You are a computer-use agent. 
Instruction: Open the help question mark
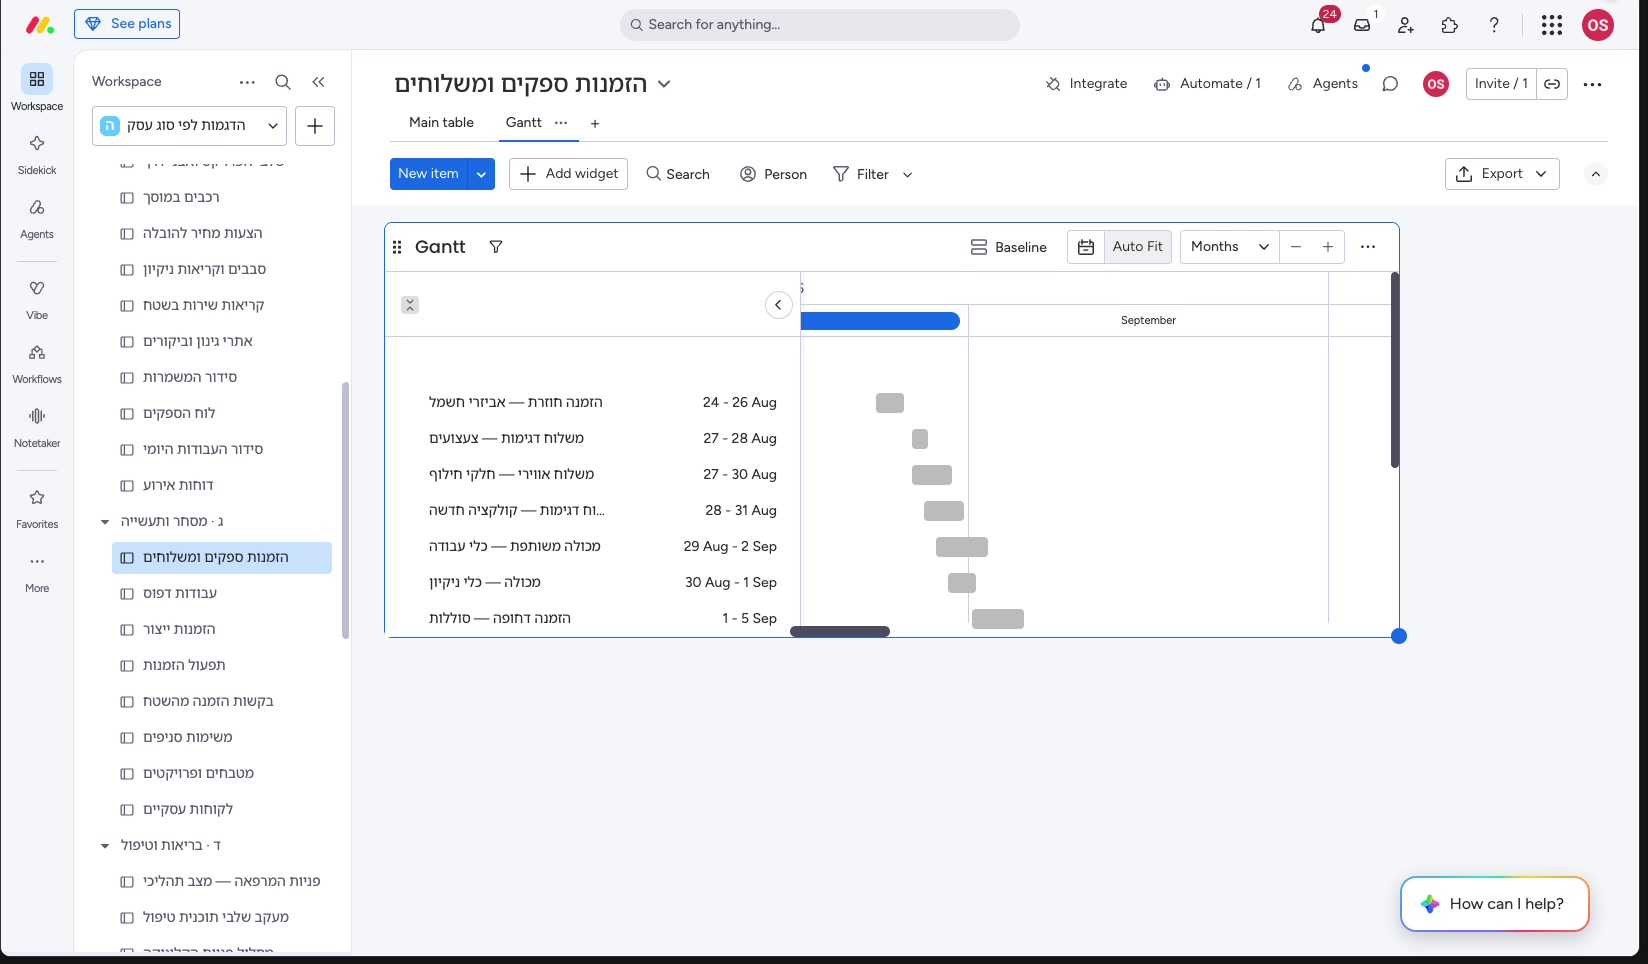(x=1494, y=25)
